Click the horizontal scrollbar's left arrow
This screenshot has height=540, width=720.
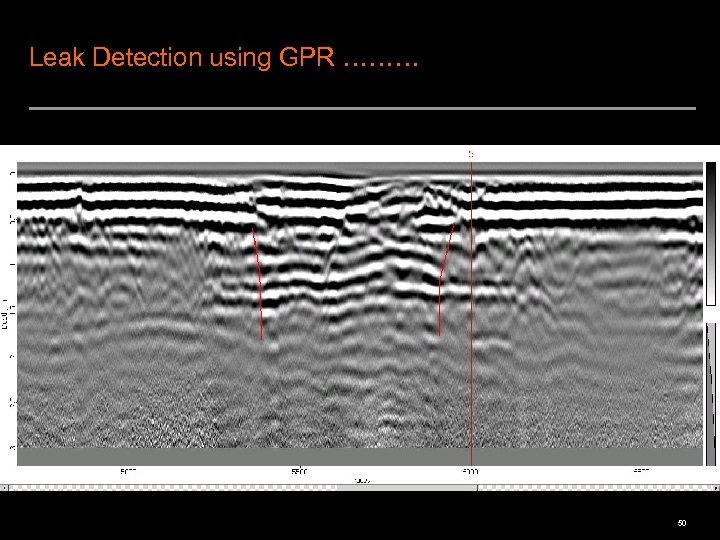click(4, 488)
